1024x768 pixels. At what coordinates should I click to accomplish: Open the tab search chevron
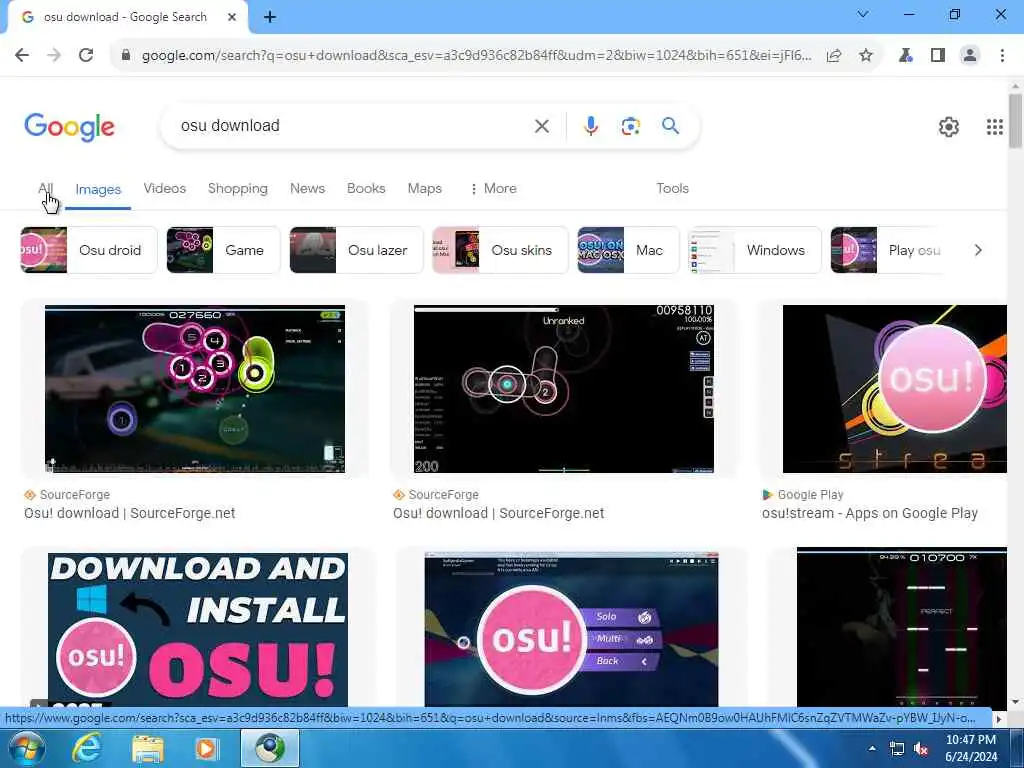863,14
